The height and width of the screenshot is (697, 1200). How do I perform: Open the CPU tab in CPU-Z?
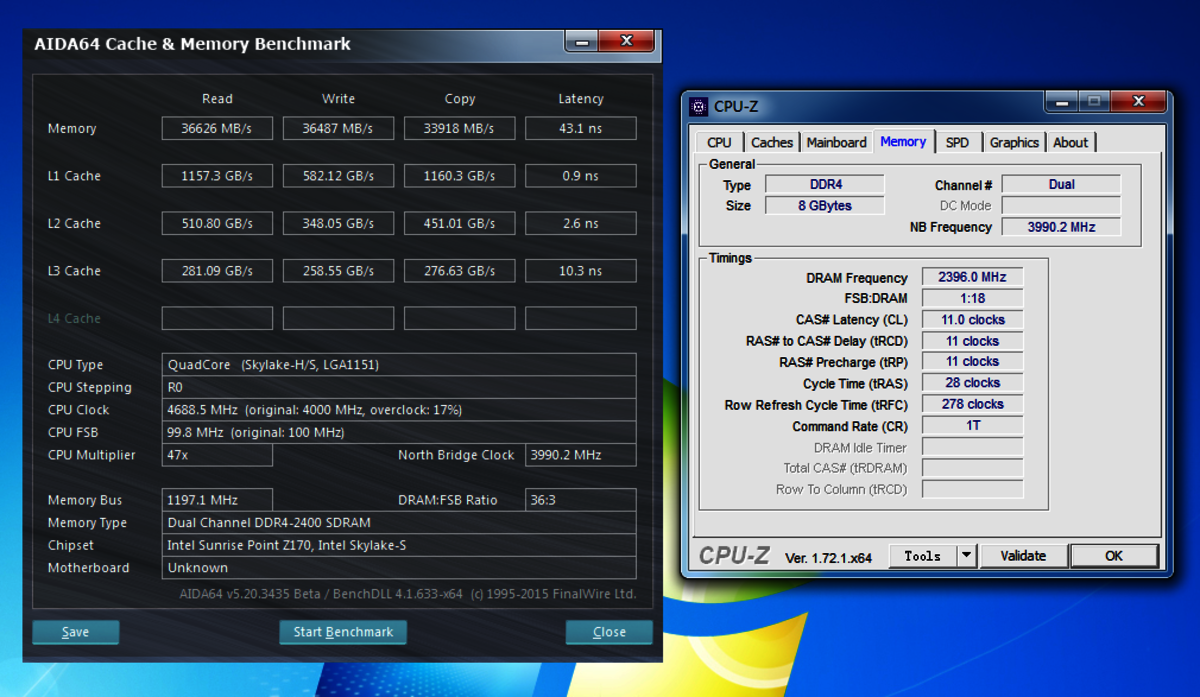tap(719, 142)
